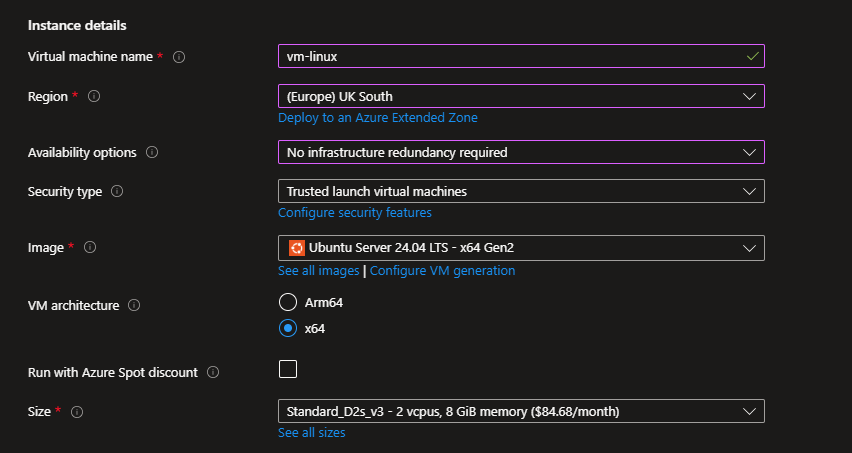Select the x64 architecture radio button
The image size is (852, 453).
(288, 328)
